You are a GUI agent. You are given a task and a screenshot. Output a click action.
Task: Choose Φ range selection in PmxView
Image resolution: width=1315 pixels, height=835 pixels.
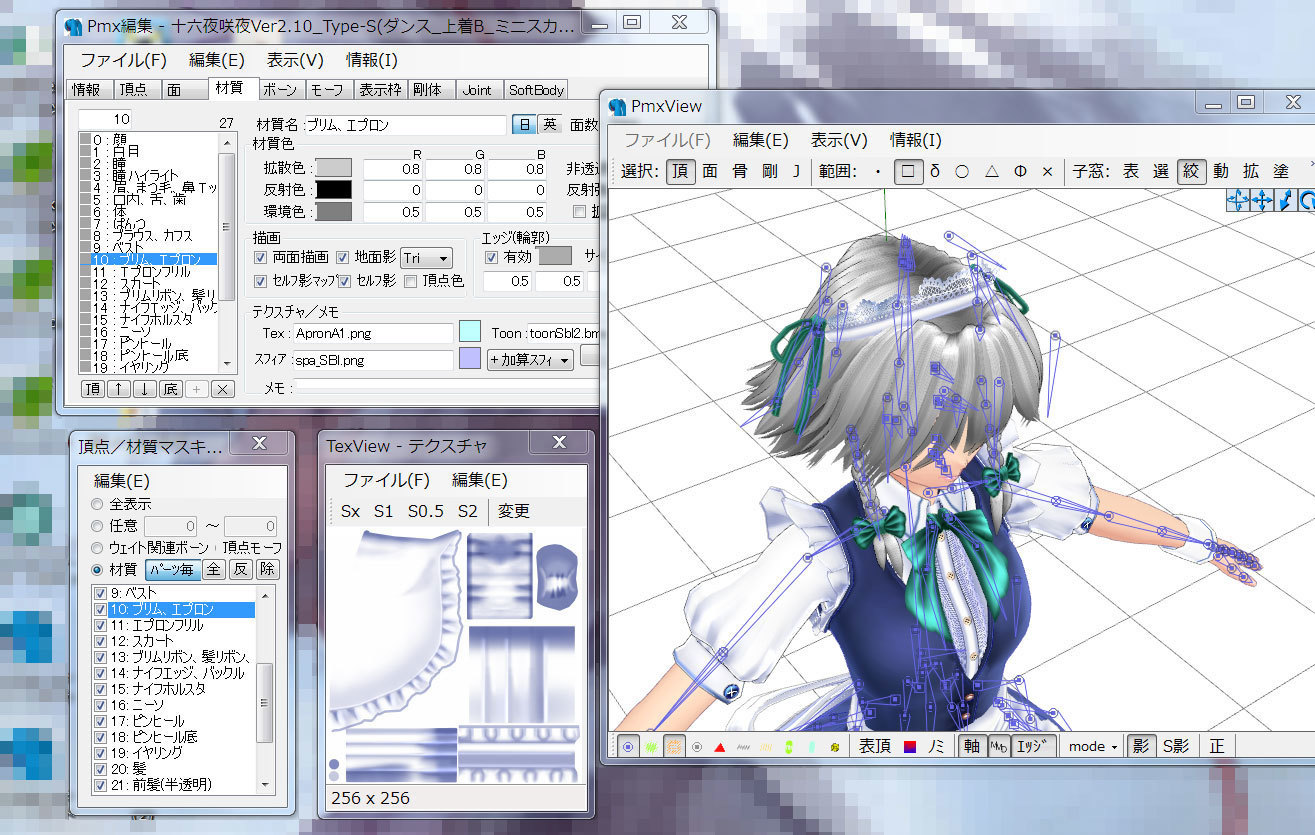tap(1020, 171)
